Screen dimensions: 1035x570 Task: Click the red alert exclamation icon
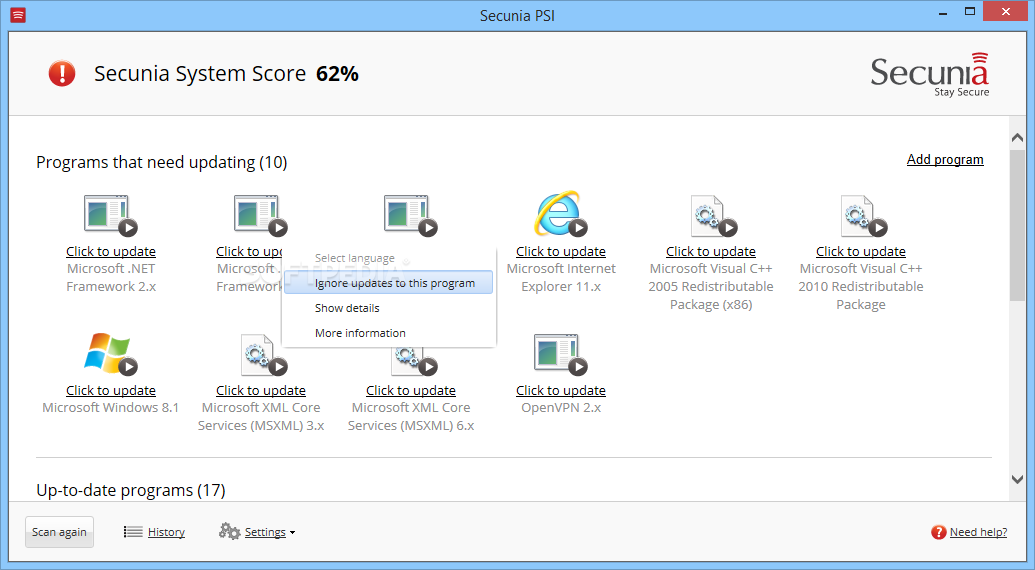pos(62,73)
